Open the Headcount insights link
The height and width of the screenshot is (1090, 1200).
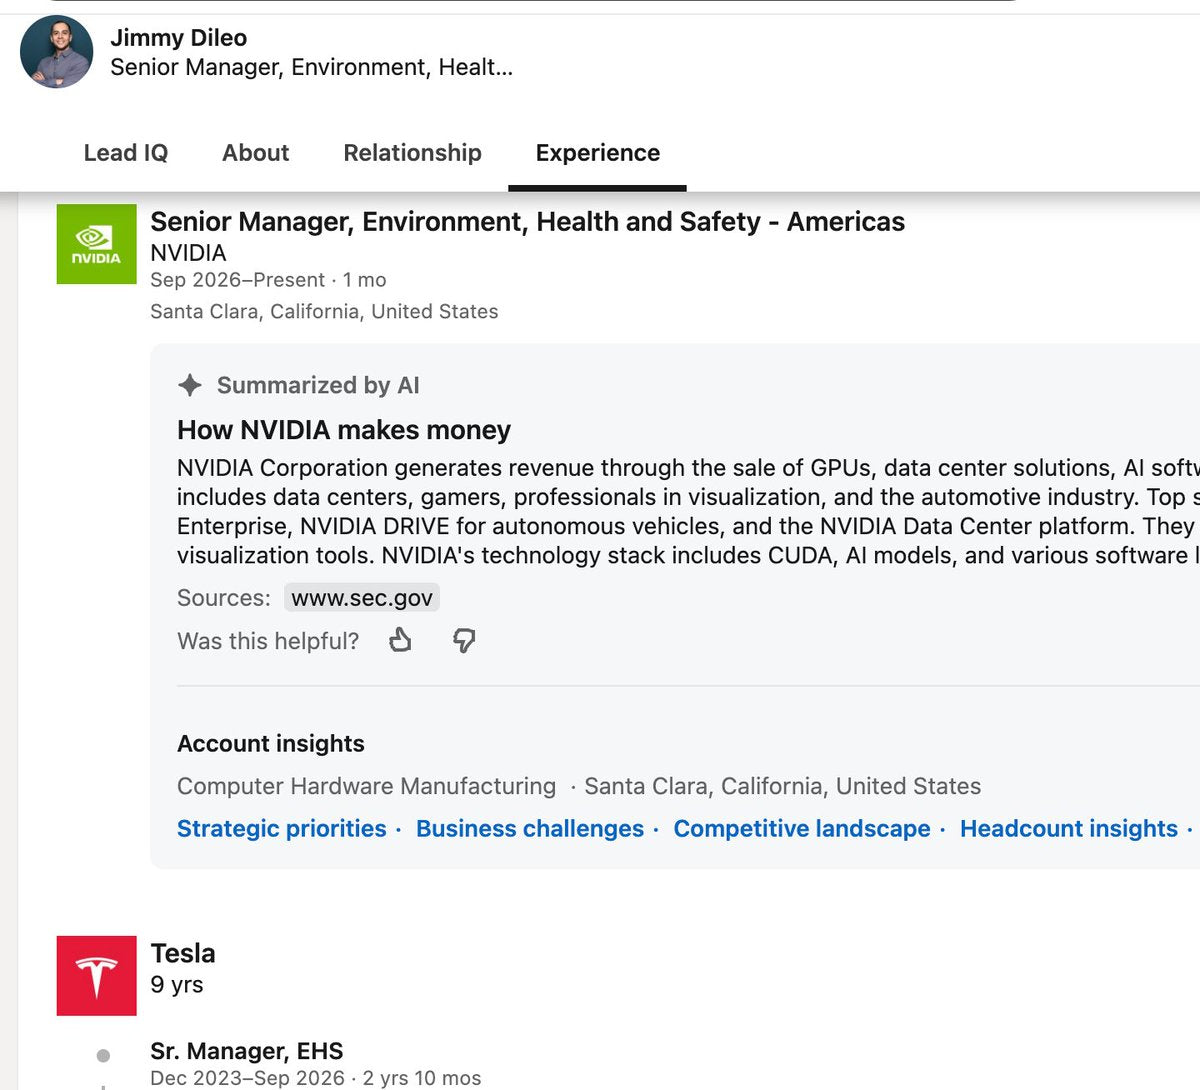[1069, 829]
